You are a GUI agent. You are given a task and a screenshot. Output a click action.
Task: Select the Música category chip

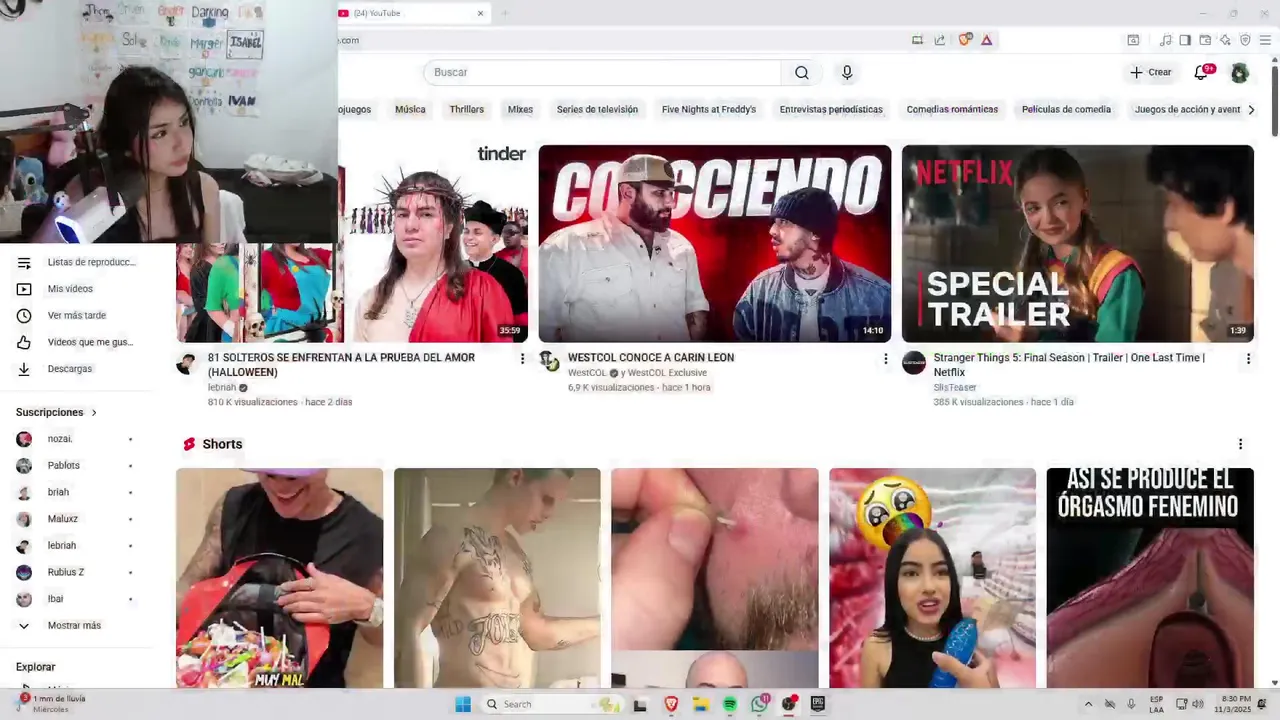(x=410, y=110)
